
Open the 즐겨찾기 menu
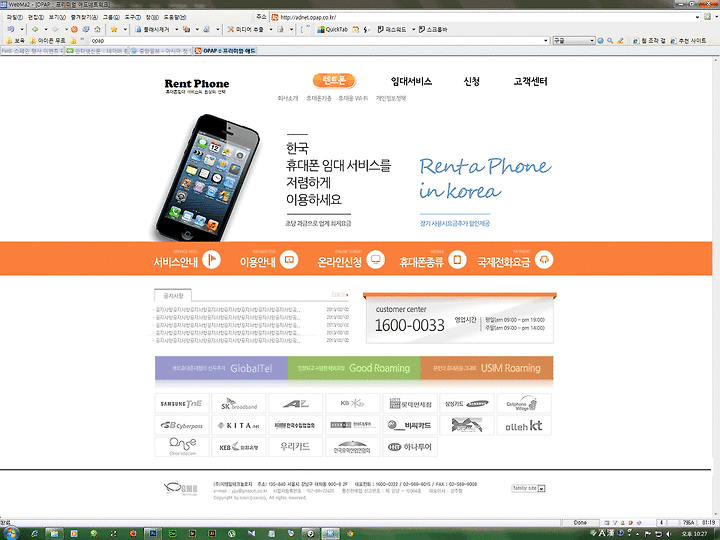click(84, 17)
